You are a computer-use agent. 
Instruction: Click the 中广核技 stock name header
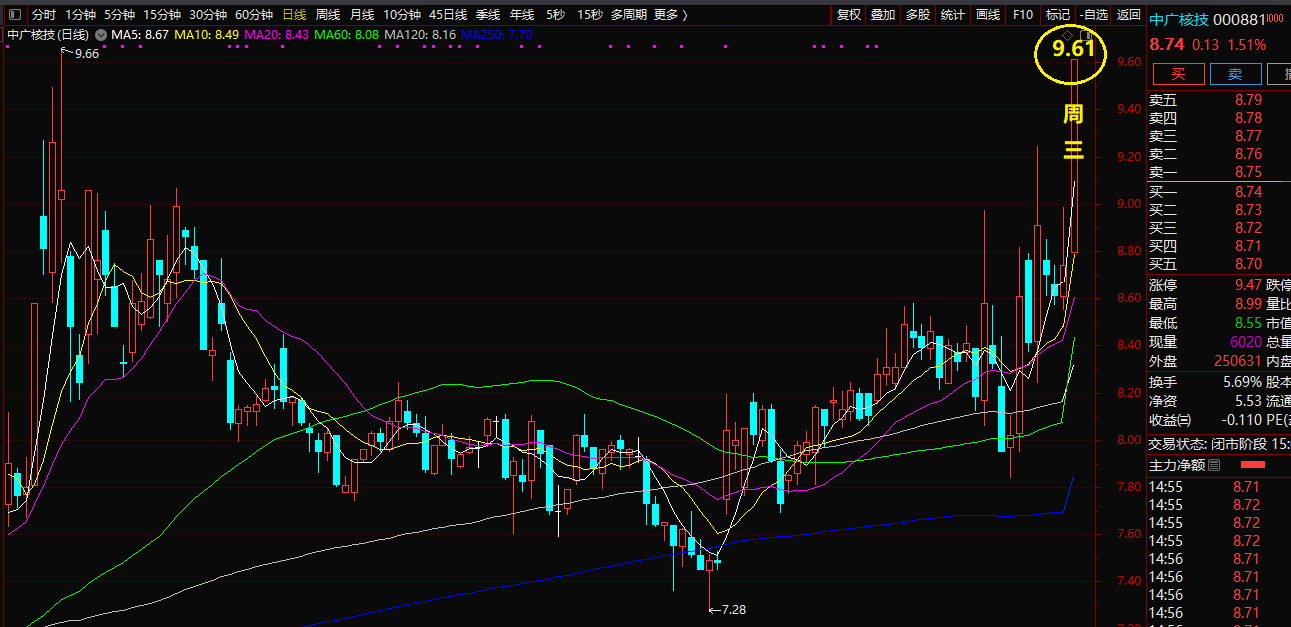click(1180, 20)
